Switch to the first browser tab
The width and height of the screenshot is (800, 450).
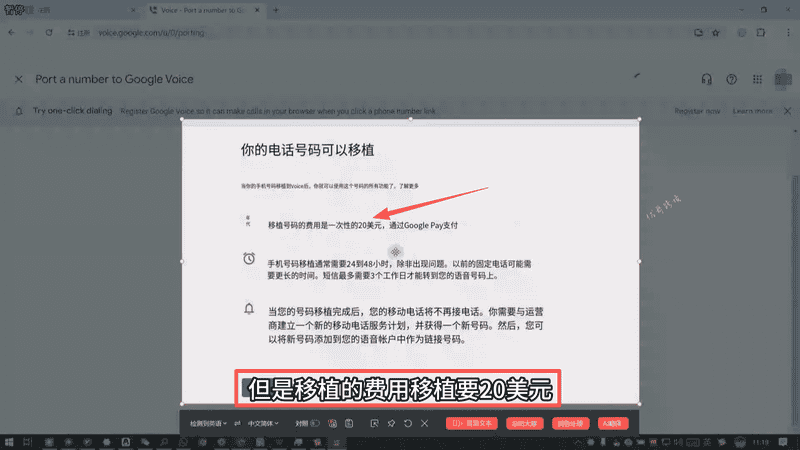tap(71, 10)
